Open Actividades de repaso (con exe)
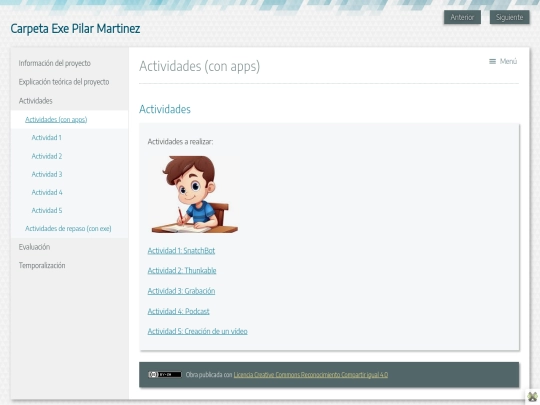This screenshot has height=405, width=540. (x=68, y=229)
